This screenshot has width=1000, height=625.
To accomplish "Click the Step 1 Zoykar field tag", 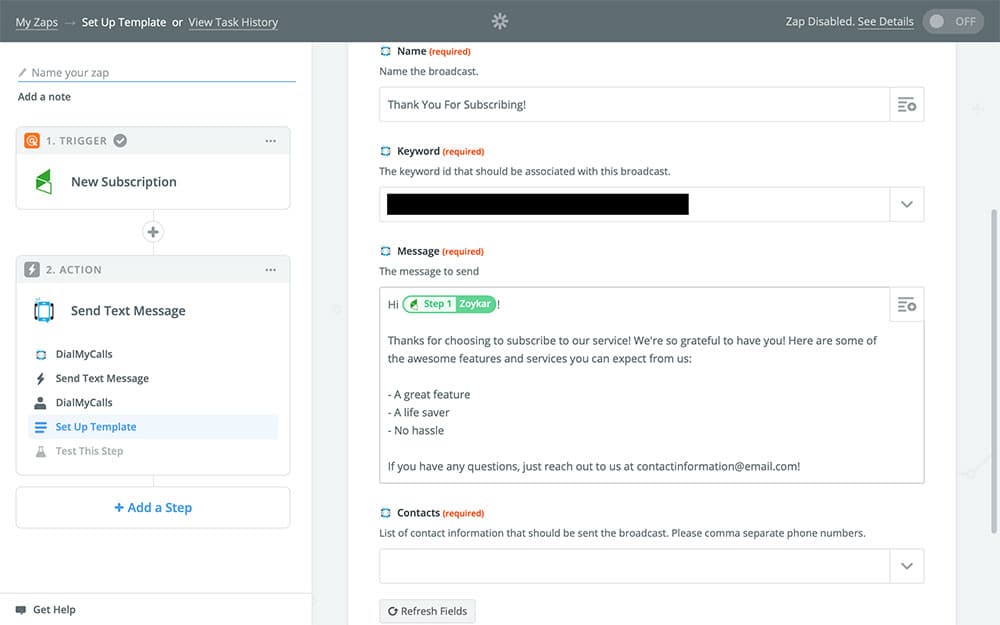I will [449, 304].
